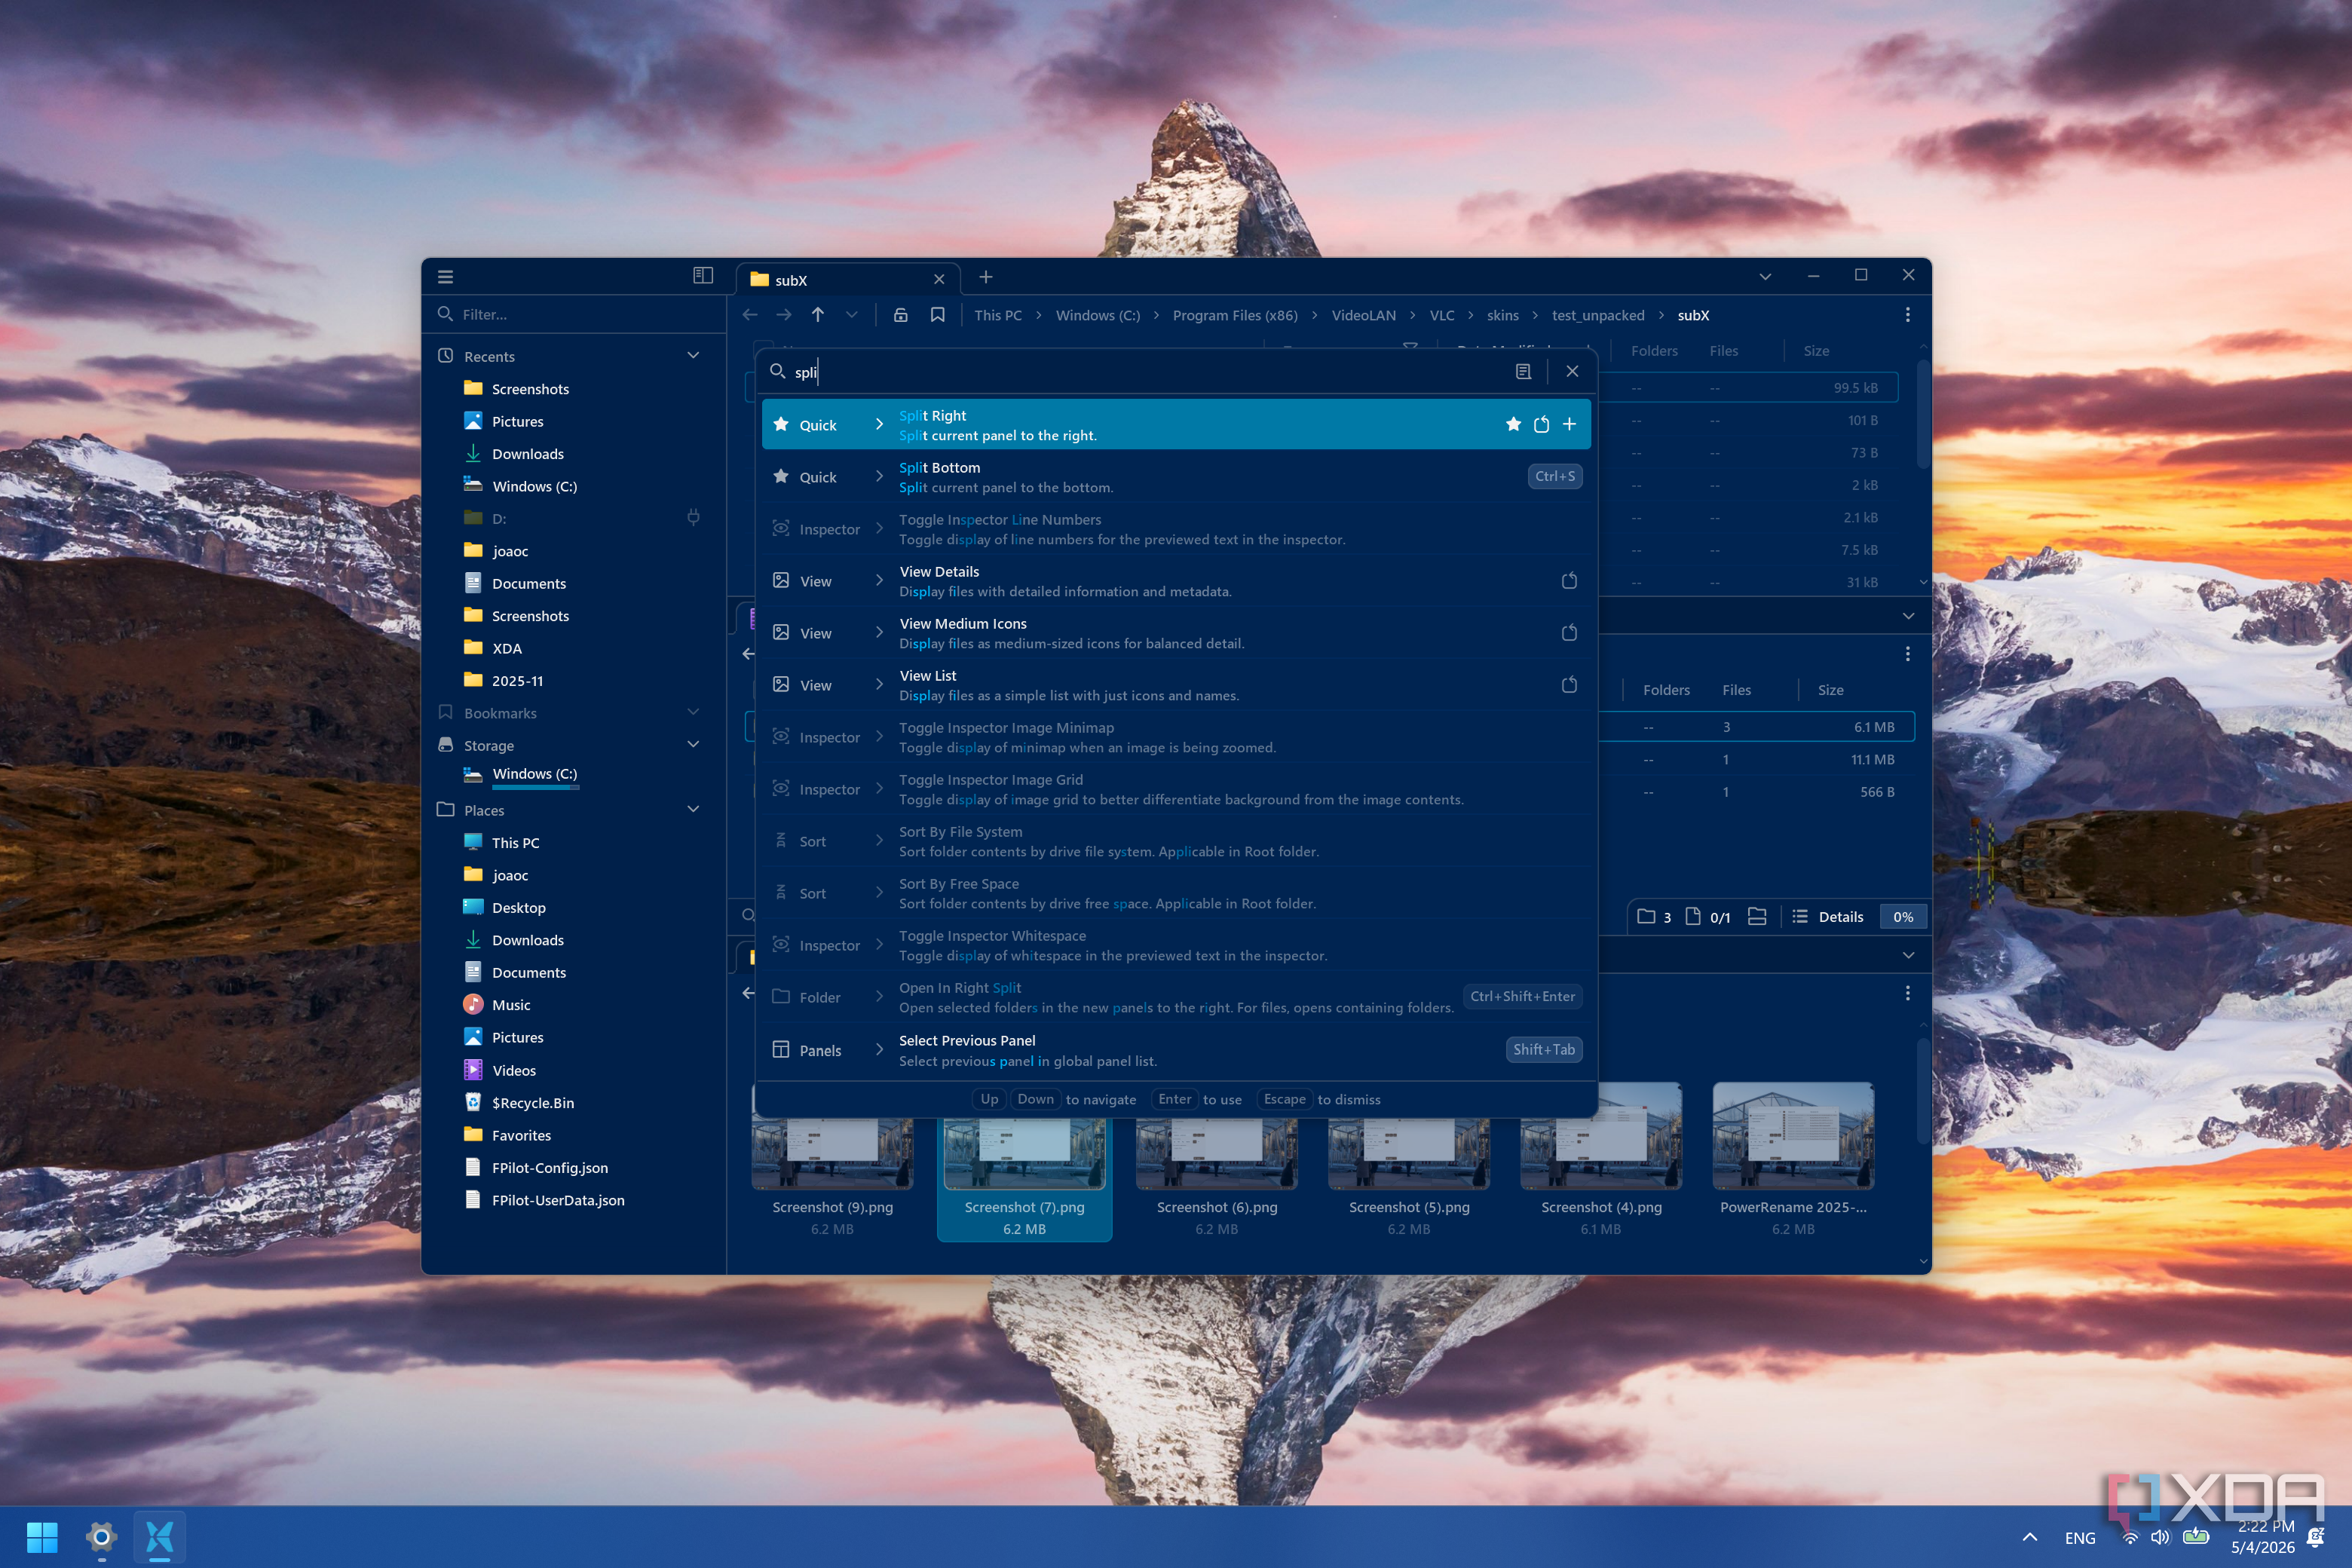Open XDA folder in Recents

[506, 648]
